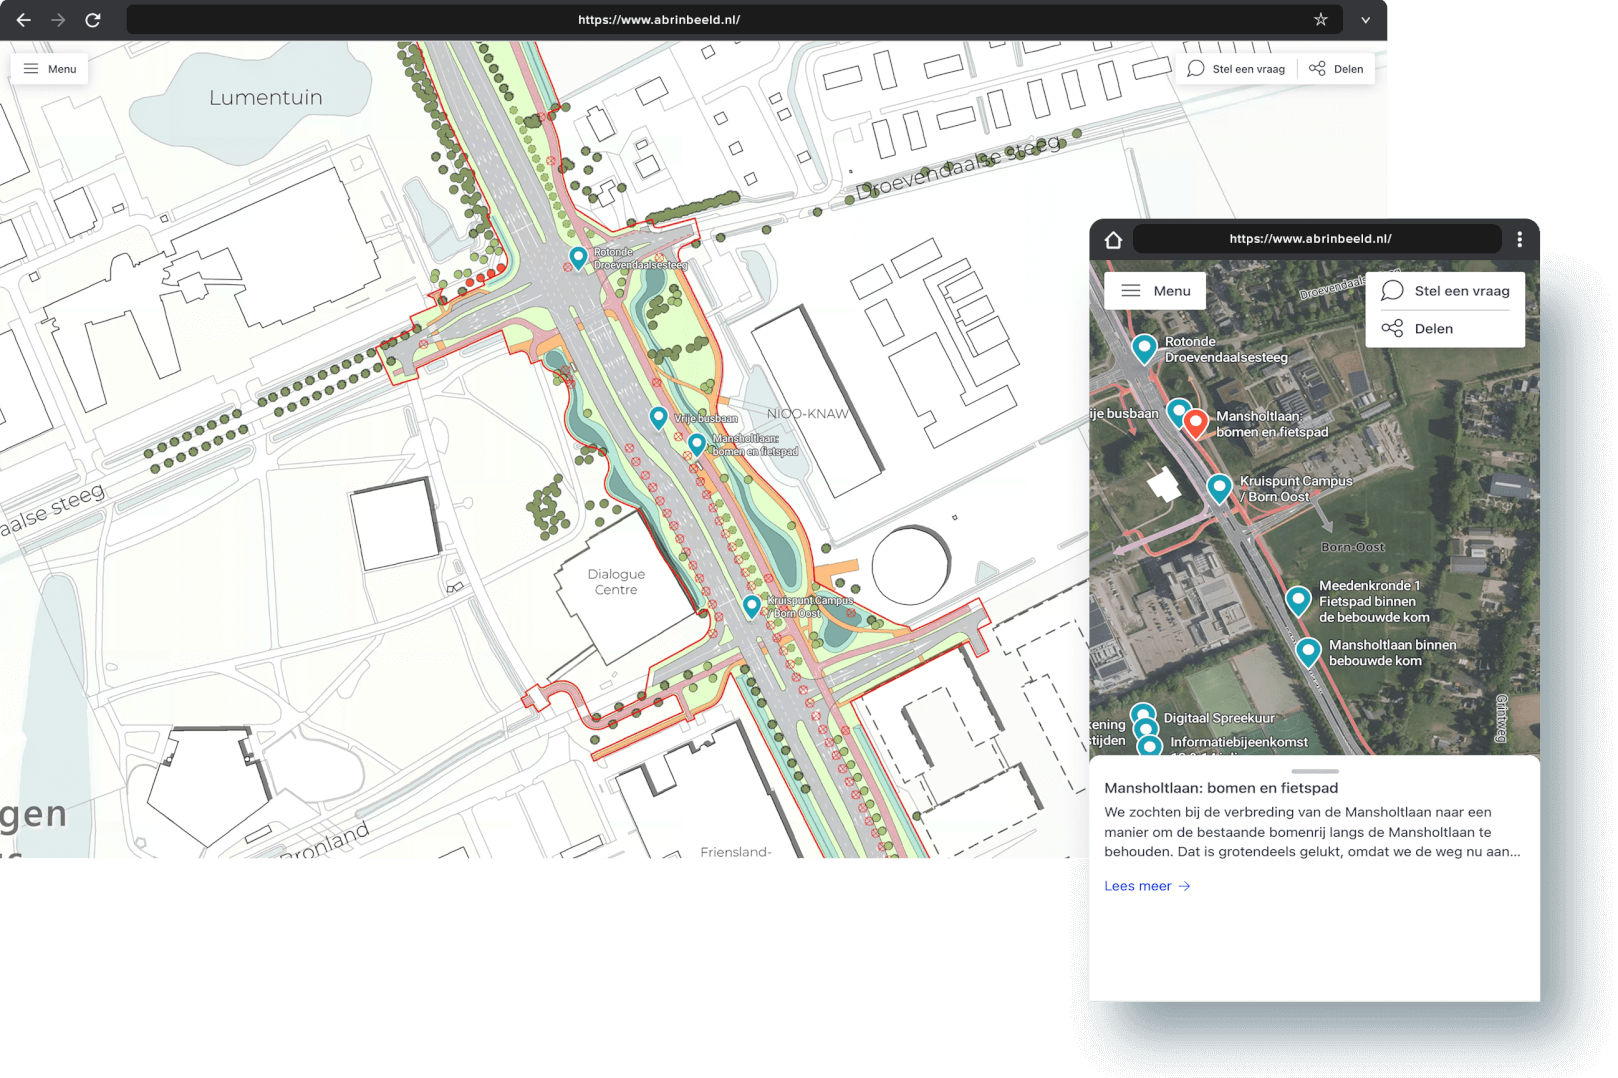This screenshot has height=1078, width=1618.
Task: Tap the Meedenkronde 1 Fietspad pin
Action: (x=1298, y=599)
